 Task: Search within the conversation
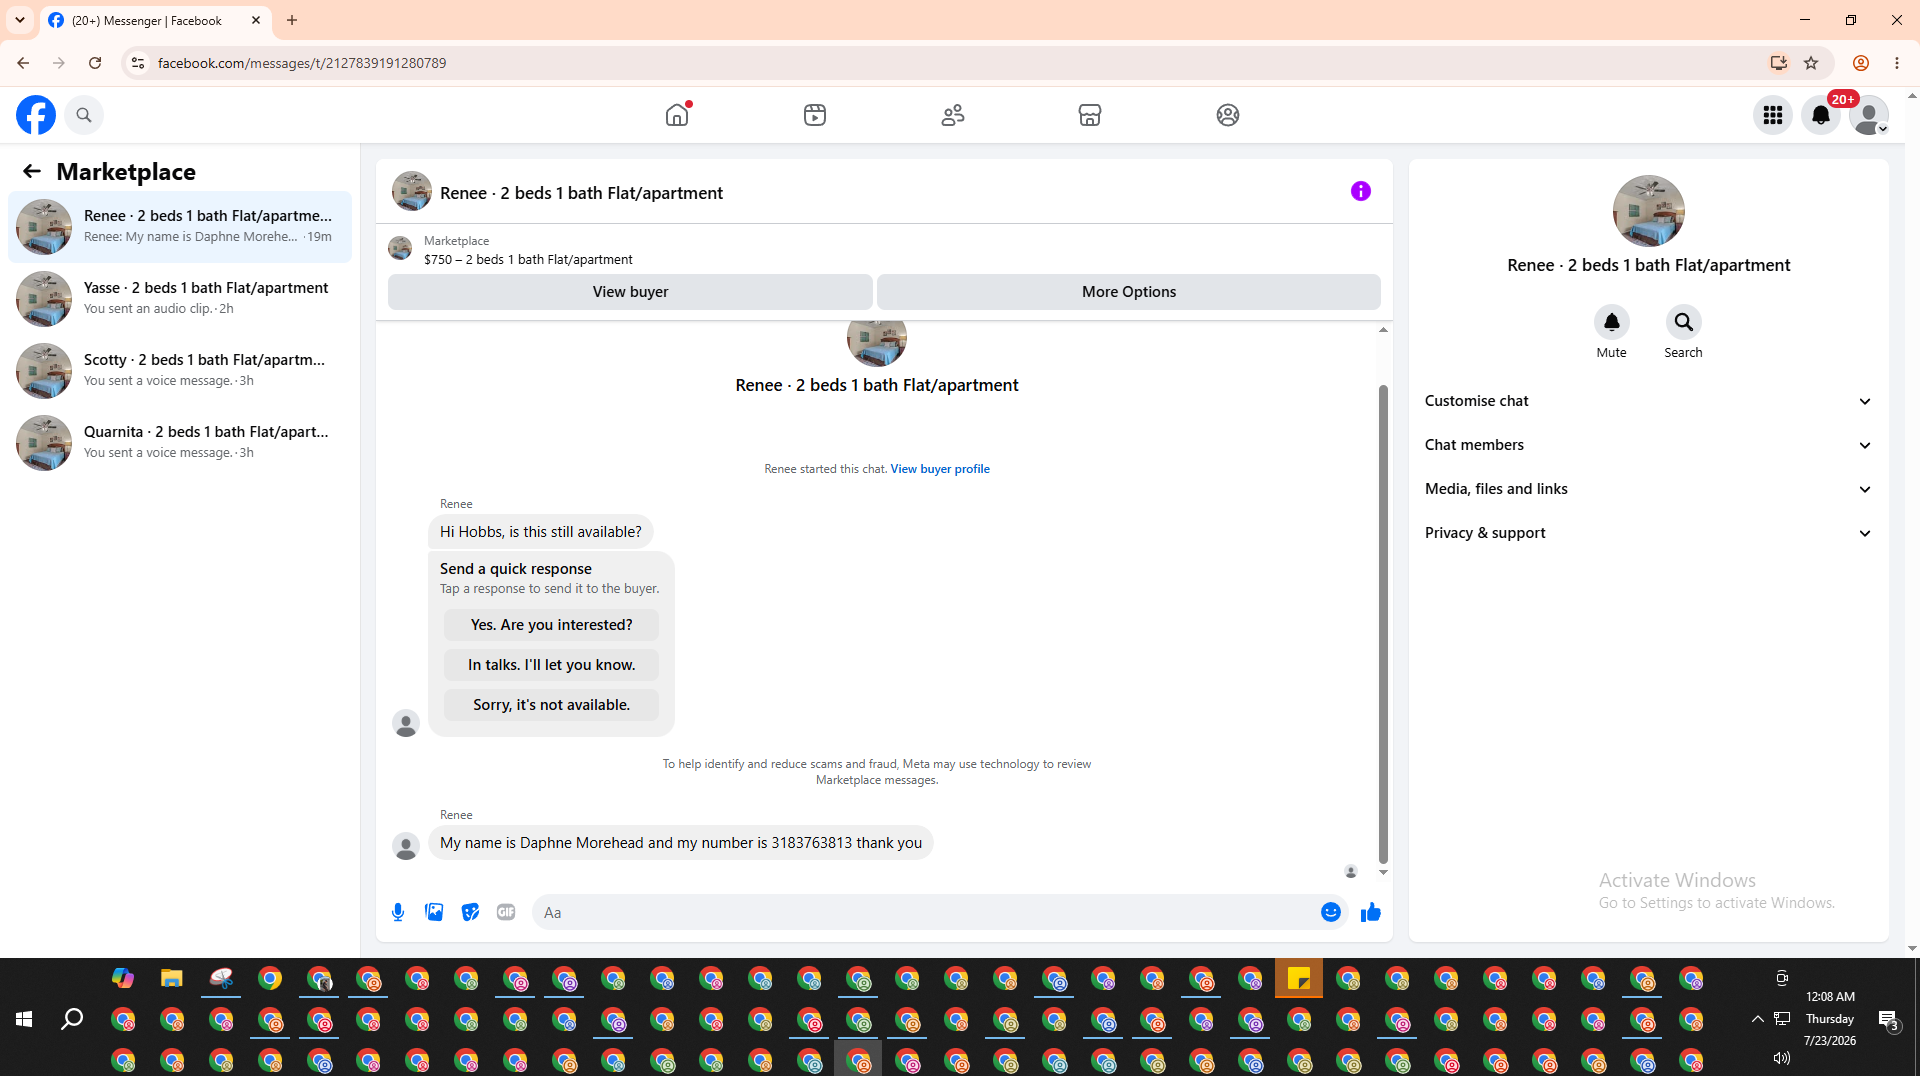click(1684, 322)
